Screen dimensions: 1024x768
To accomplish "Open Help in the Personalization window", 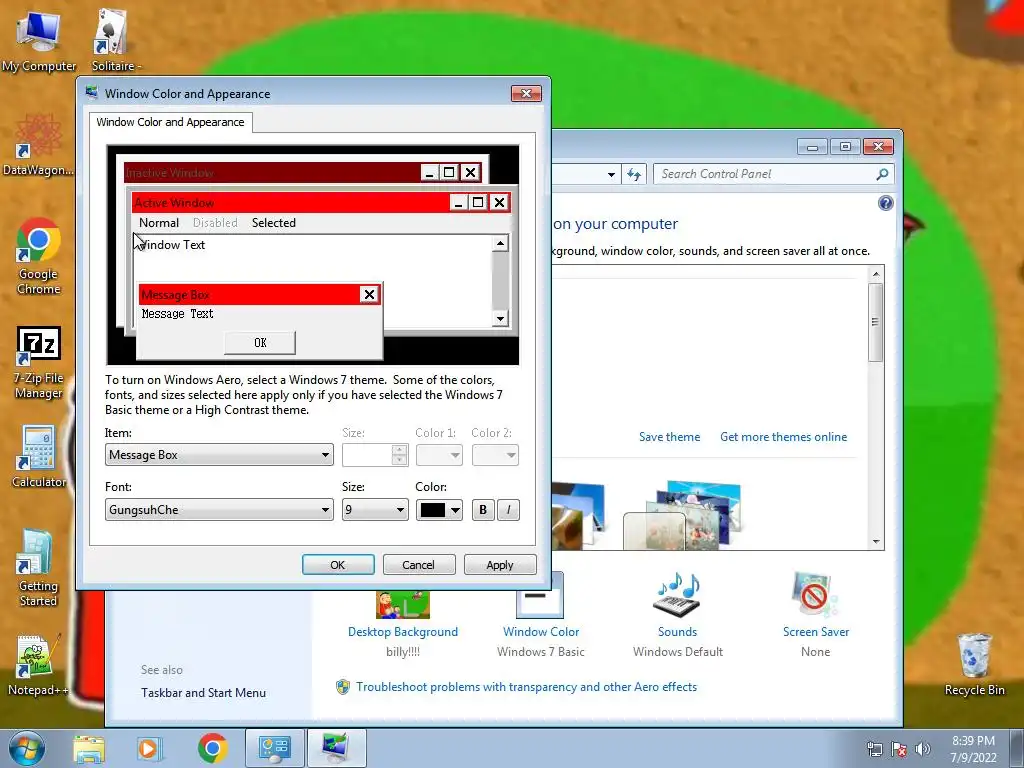I will 886,203.
